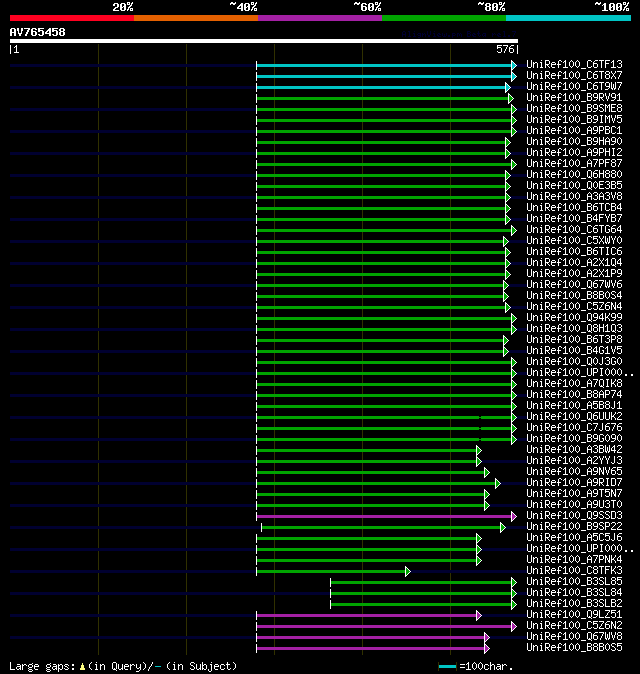Open hit label UniRef100_A9PBC1
Viewport: 640px width, 674px height.
(574, 130)
